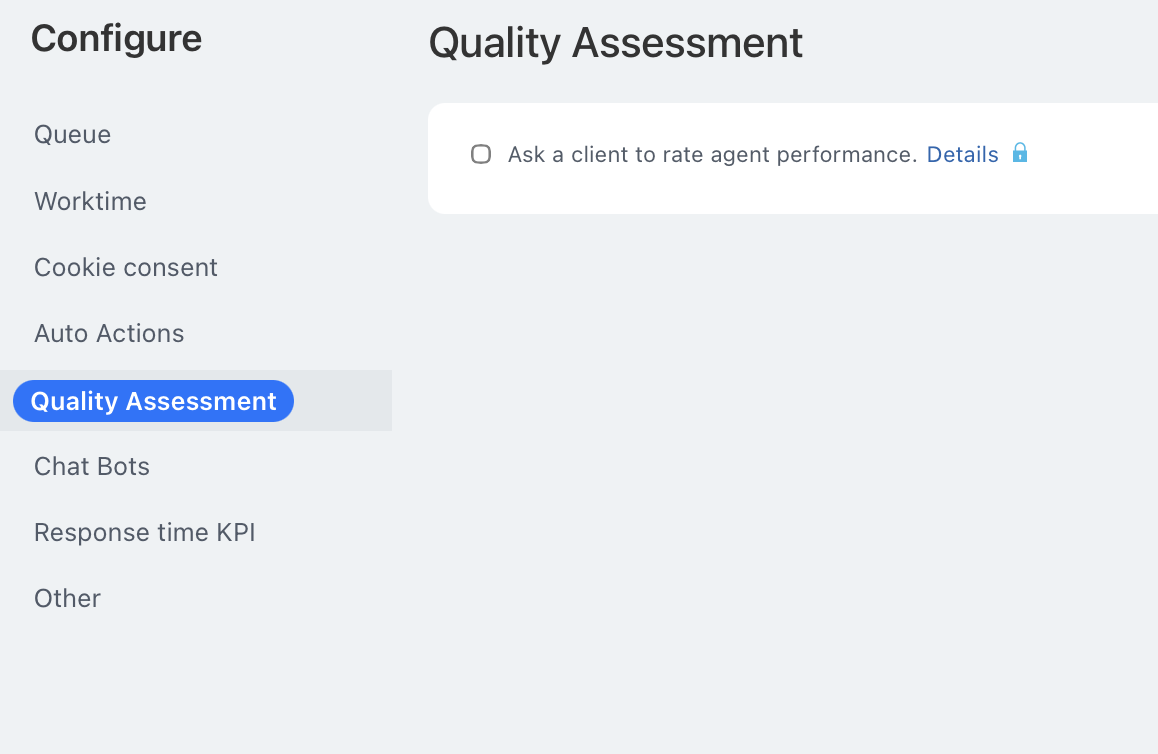
Task: Switch to the Auto Actions section
Action: (x=109, y=333)
